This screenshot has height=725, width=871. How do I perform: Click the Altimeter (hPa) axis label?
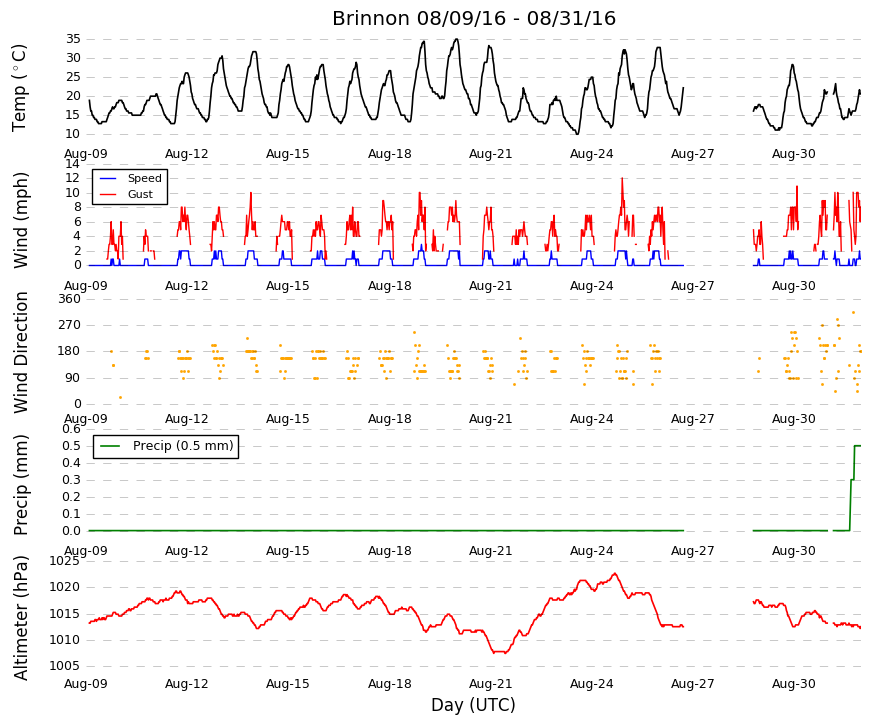point(21,618)
